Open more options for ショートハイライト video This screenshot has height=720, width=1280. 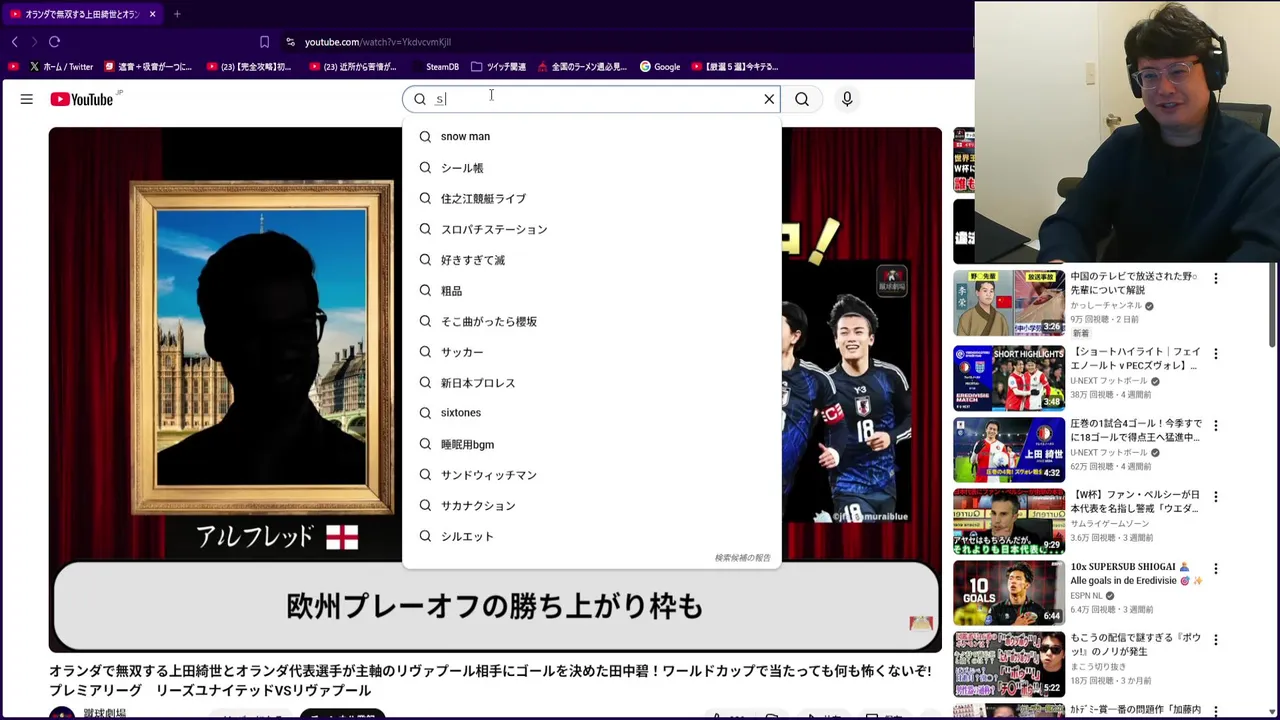1216,354
